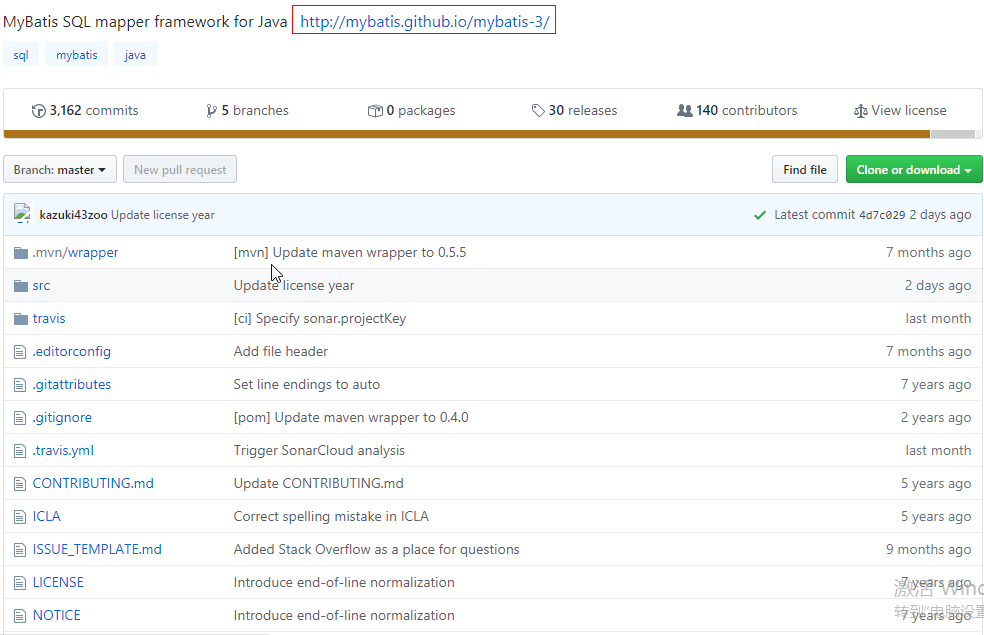984x635 pixels.
Task: Click the packages box icon
Action: coord(375,111)
